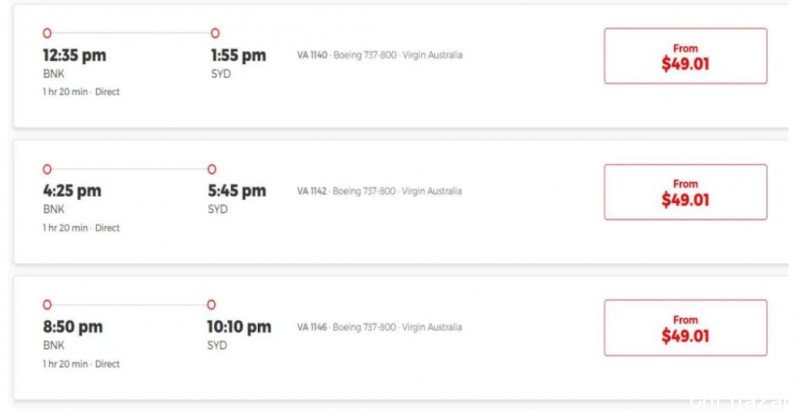
Task: Click the 10:10 pm SYD arrival time
Action: tap(239, 327)
